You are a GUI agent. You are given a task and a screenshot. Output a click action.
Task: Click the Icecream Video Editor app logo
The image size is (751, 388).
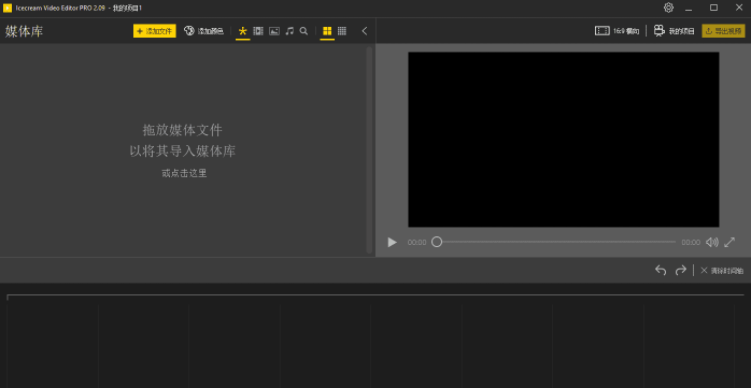pyautogui.click(x=7, y=8)
